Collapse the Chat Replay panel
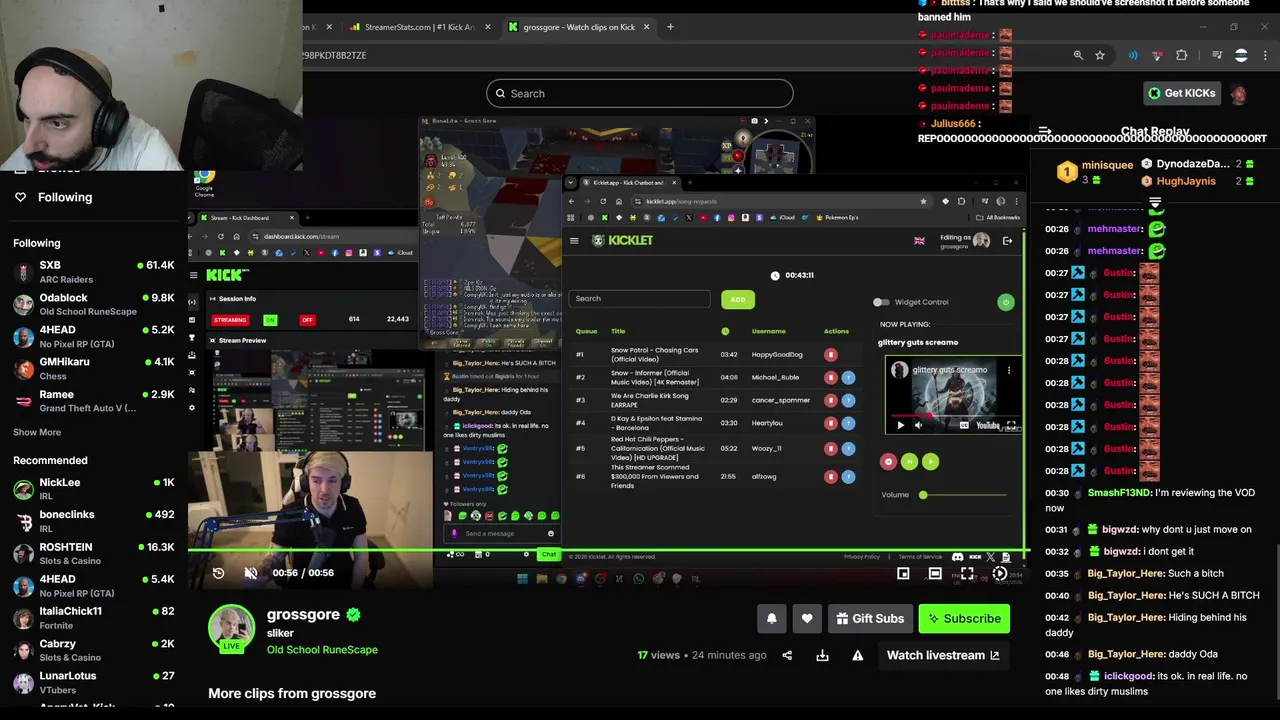1280x720 pixels. pyautogui.click(x=1045, y=131)
